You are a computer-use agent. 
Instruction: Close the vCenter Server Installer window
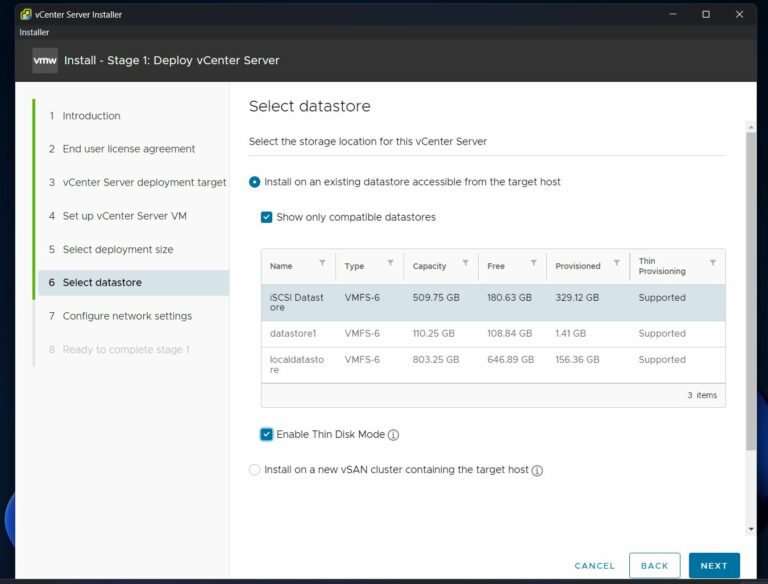pyautogui.click(x=740, y=14)
